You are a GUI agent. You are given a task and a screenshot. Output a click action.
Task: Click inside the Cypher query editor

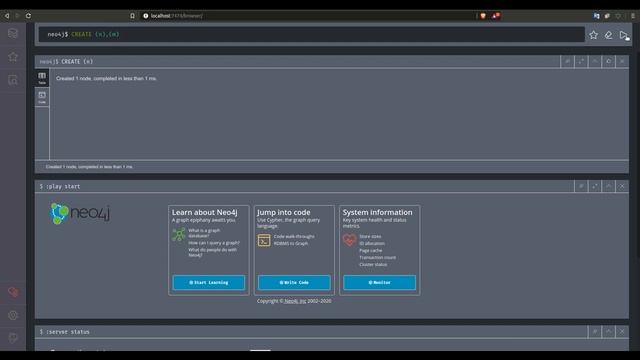click(311, 34)
